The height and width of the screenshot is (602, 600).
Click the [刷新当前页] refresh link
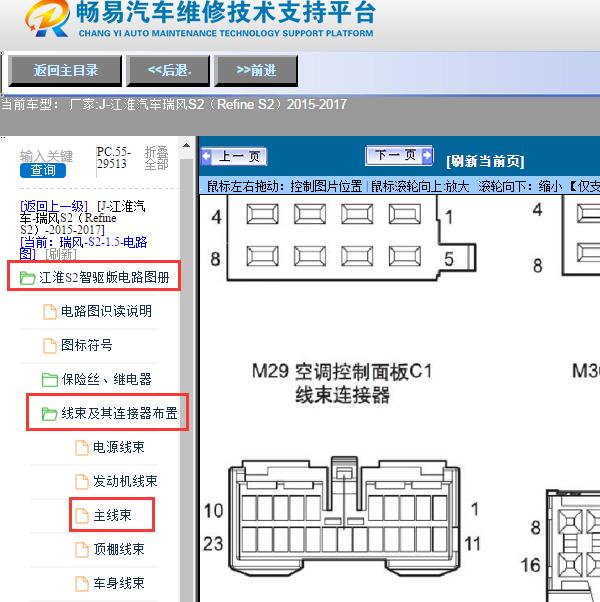click(x=485, y=161)
